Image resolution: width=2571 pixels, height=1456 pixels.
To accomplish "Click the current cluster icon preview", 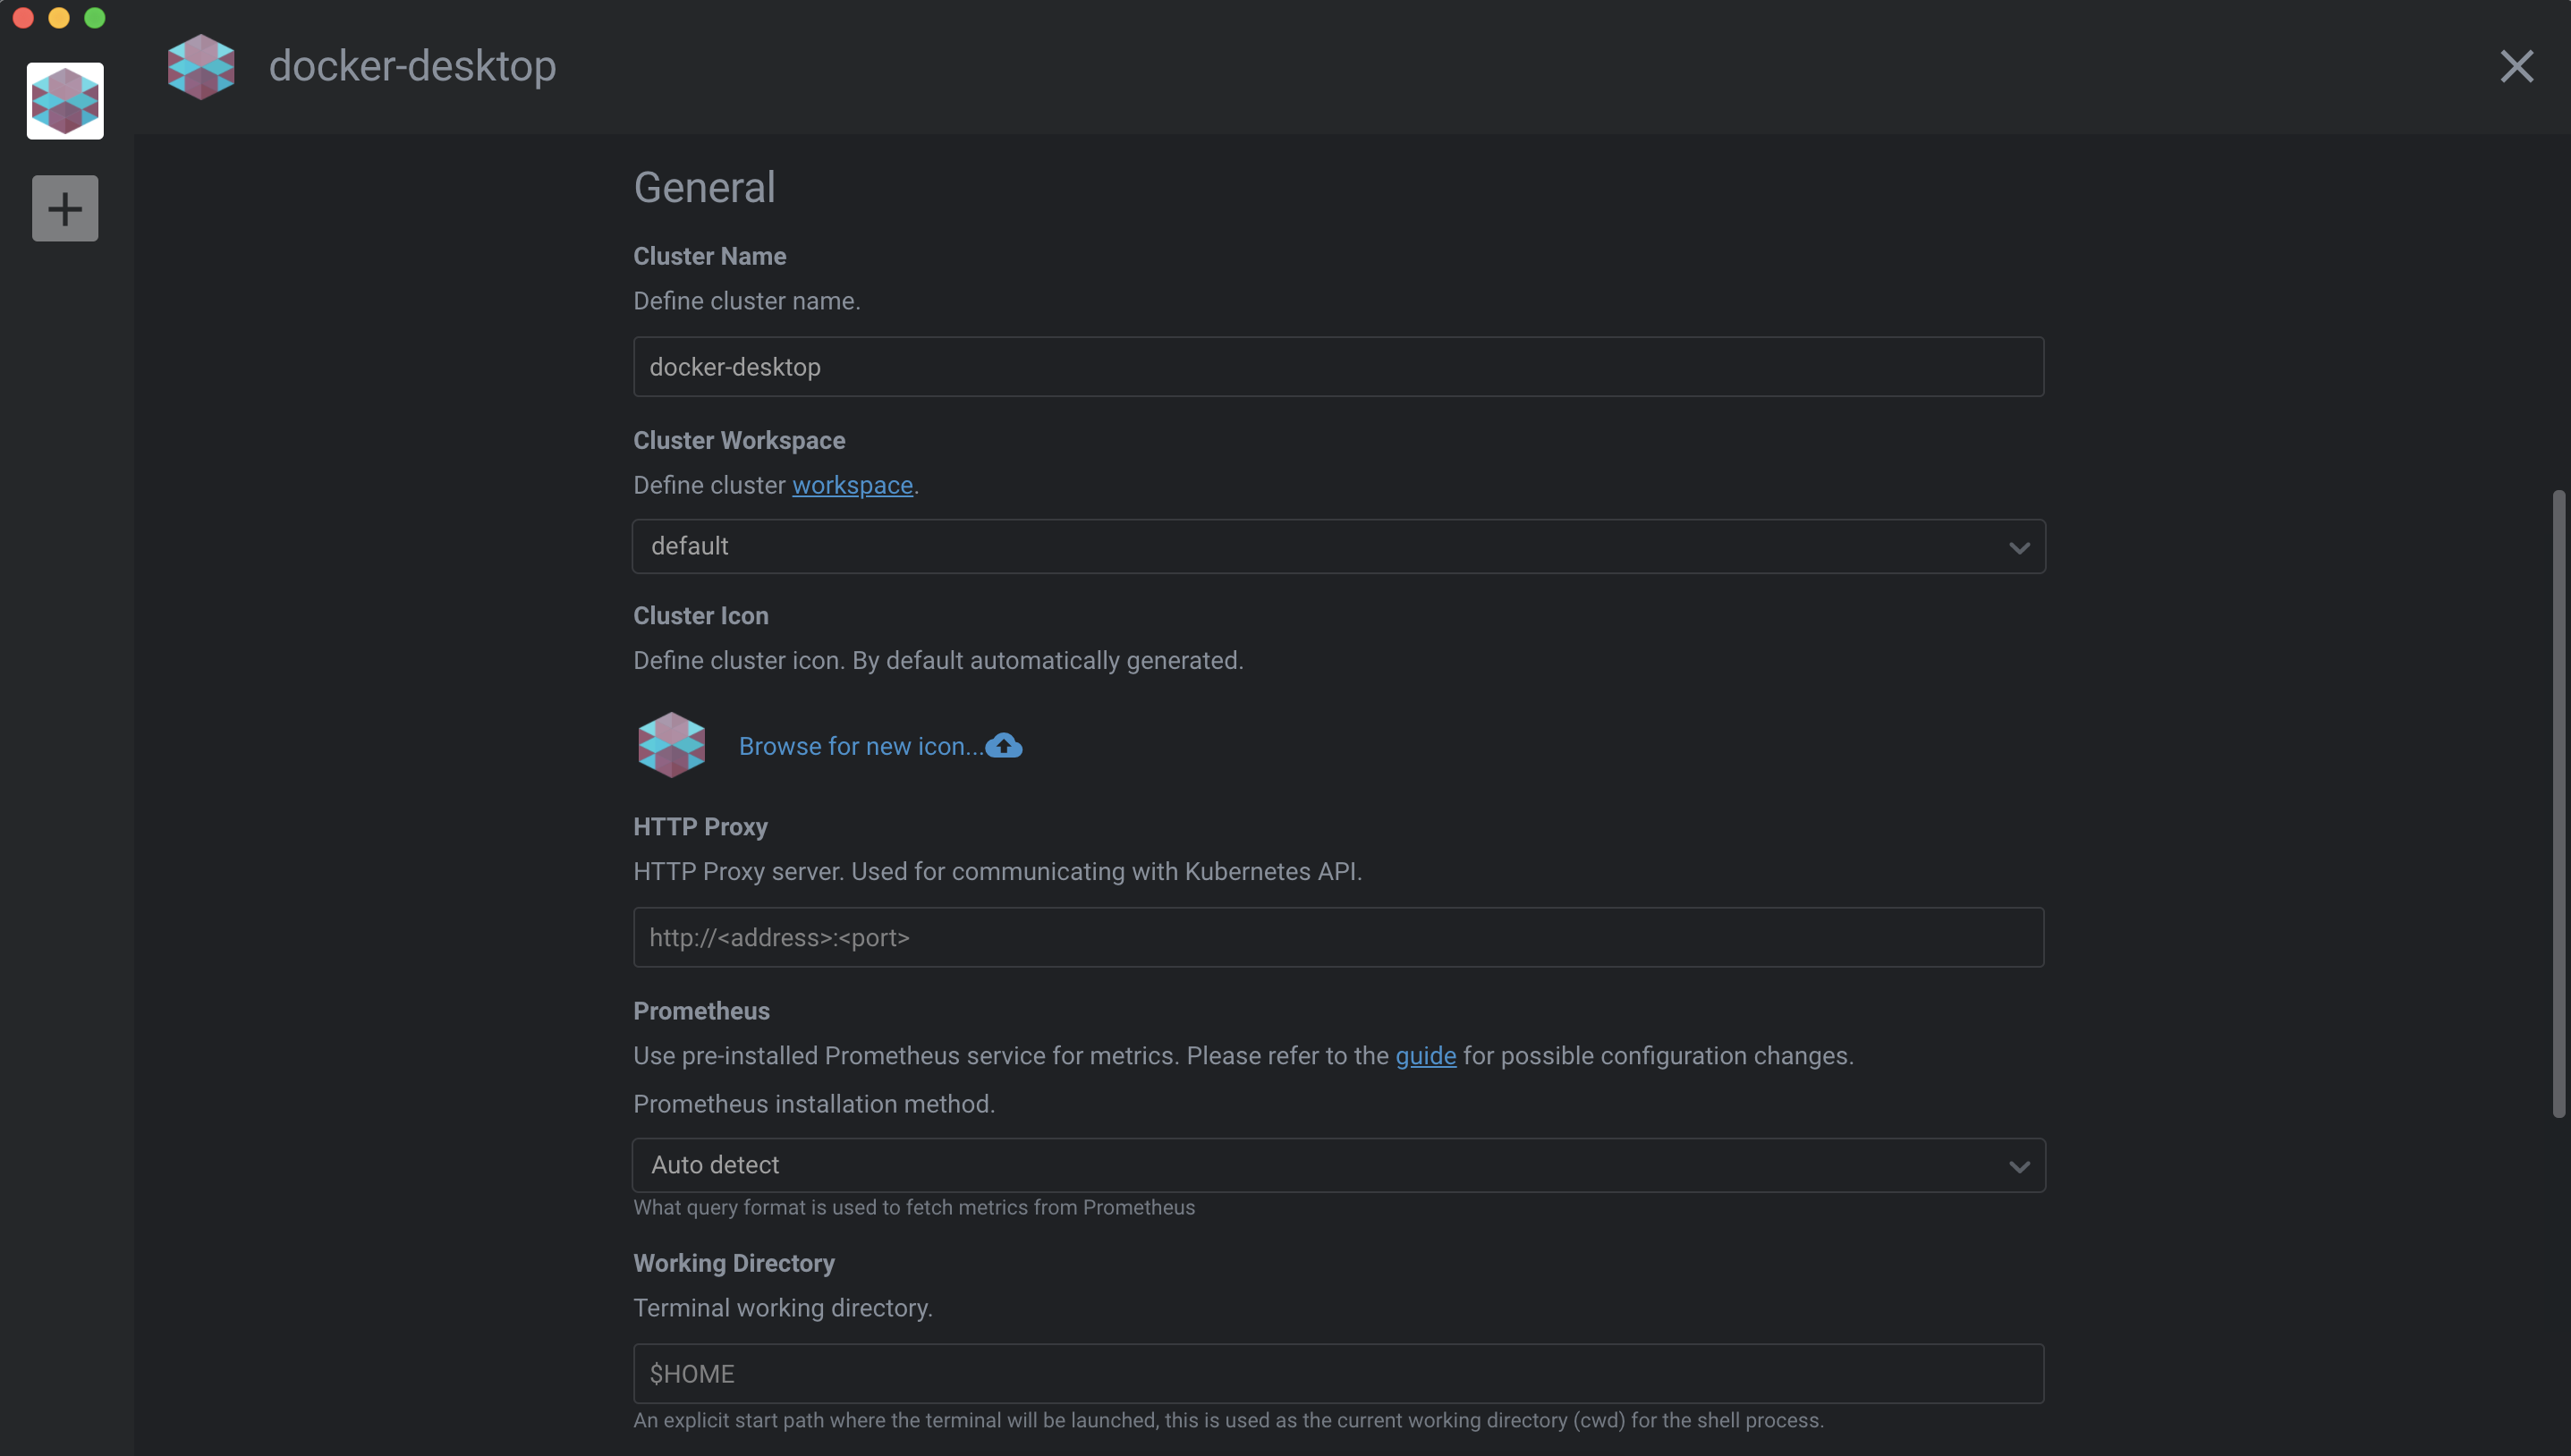I will click(671, 744).
